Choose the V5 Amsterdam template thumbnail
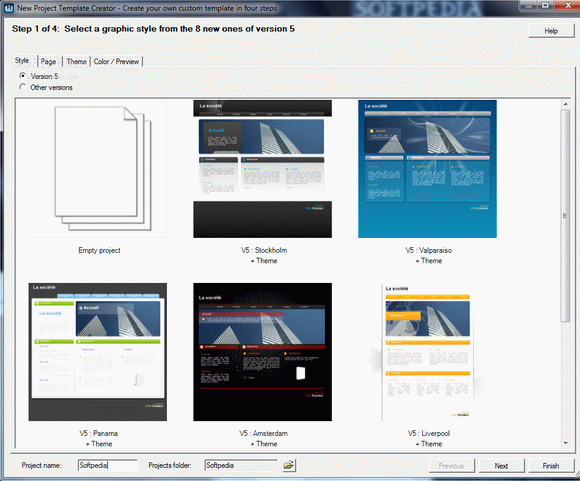The height and width of the screenshot is (481, 580). tap(263, 352)
